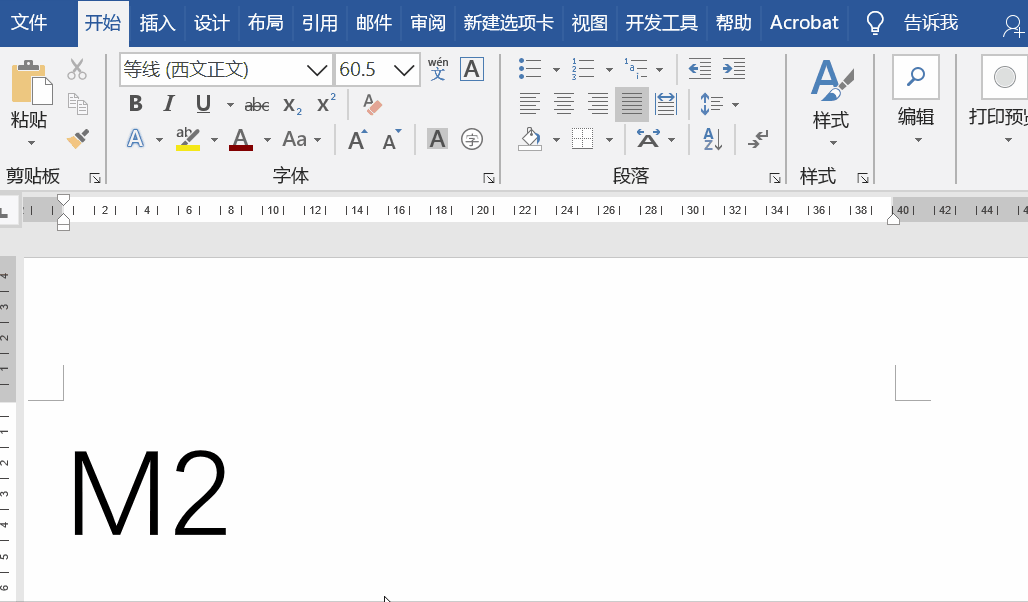
Task: Toggle Superscript formatting
Action: 326,103
